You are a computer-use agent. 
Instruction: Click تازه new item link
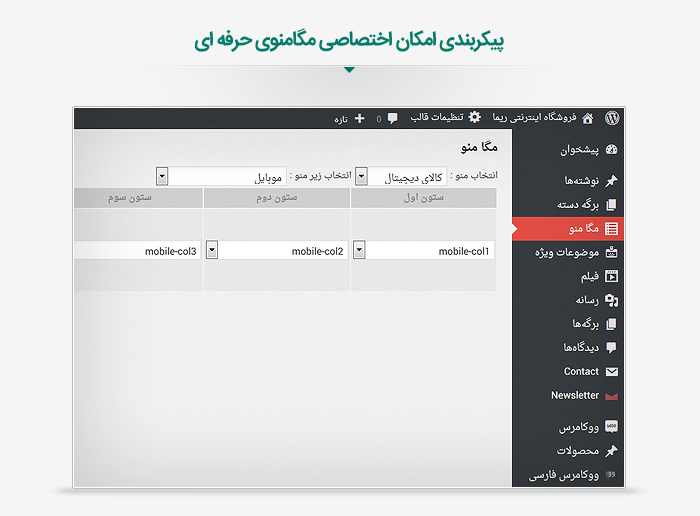pos(341,119)
